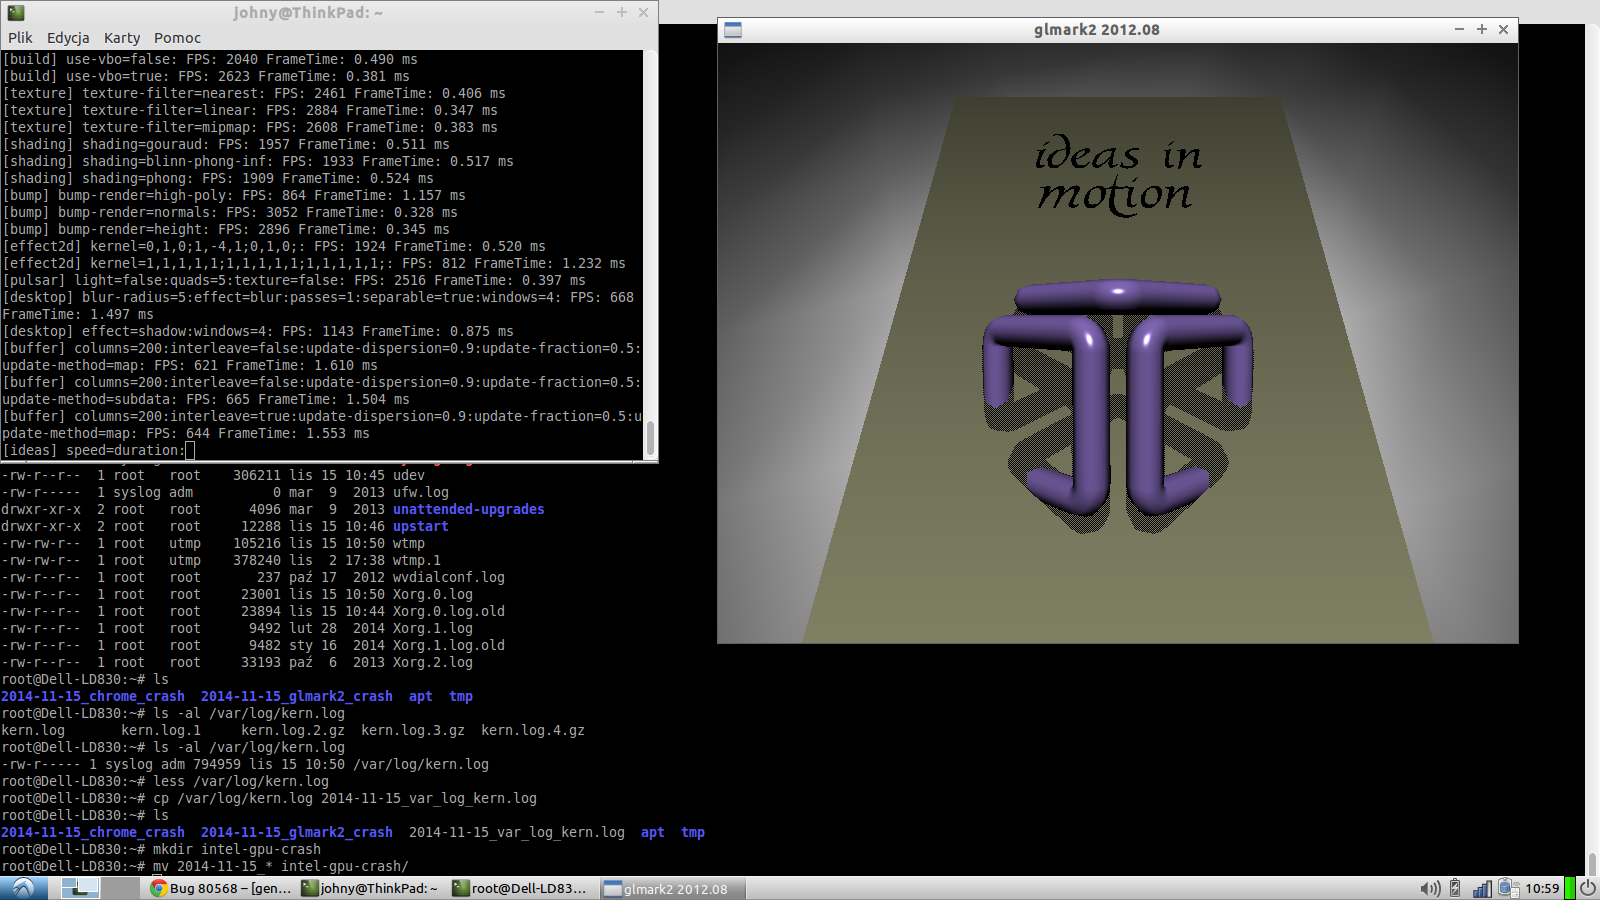1600x900 pixels.
Task: Switch to Chrome Bug 80568 taskbar window
Action: (x=221, y=888)
